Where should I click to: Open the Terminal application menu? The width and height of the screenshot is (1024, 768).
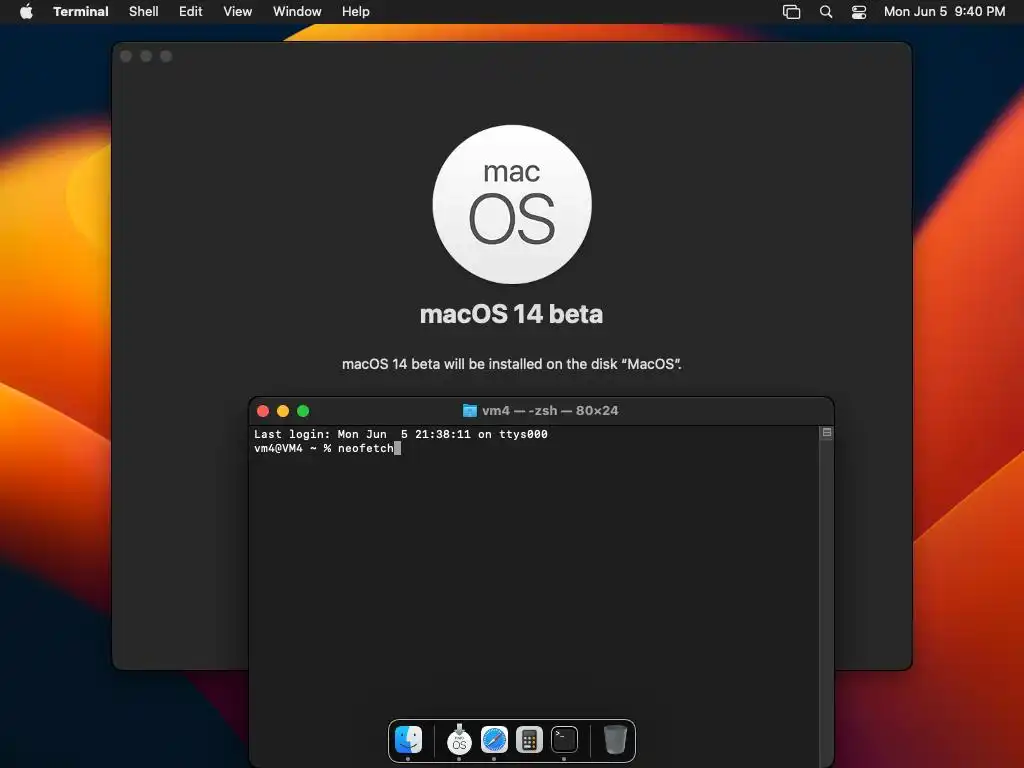pos(81,12)
